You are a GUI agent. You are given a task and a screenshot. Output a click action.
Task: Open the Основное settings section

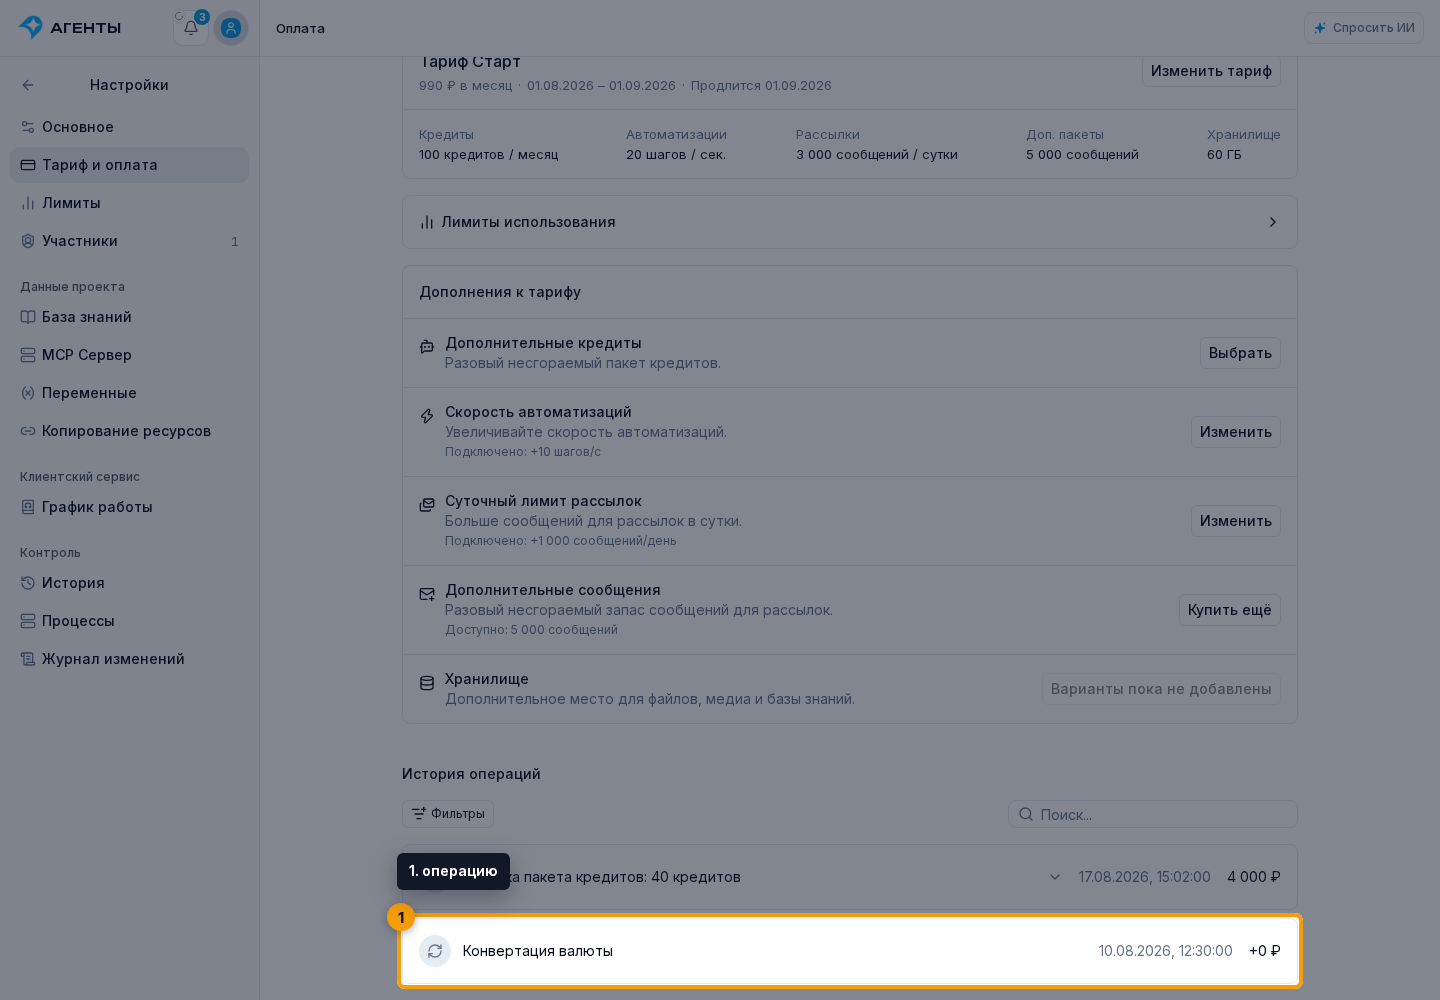(130, 127)
